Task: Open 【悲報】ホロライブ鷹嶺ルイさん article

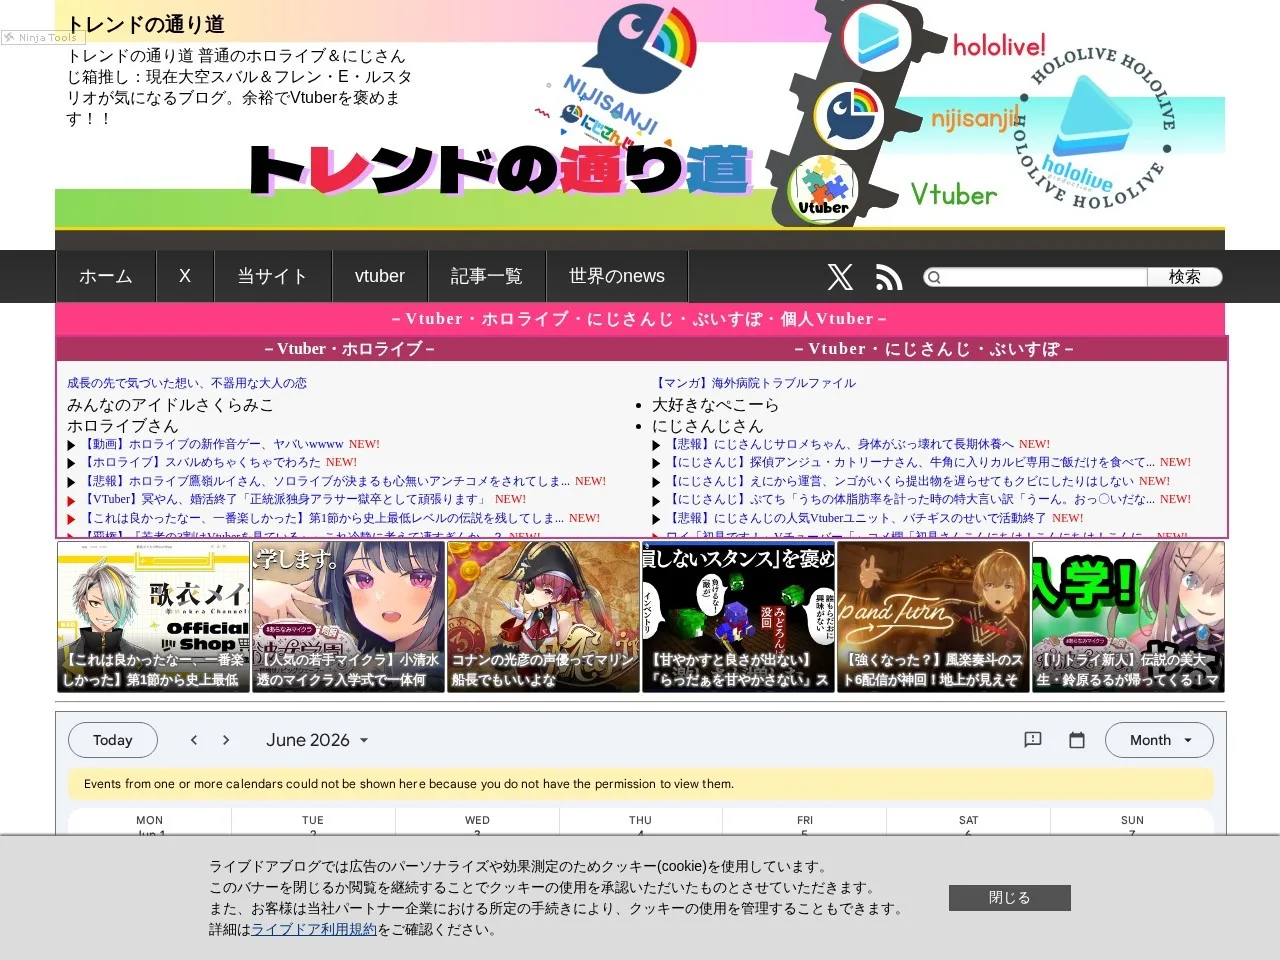Action: (325, 481)
